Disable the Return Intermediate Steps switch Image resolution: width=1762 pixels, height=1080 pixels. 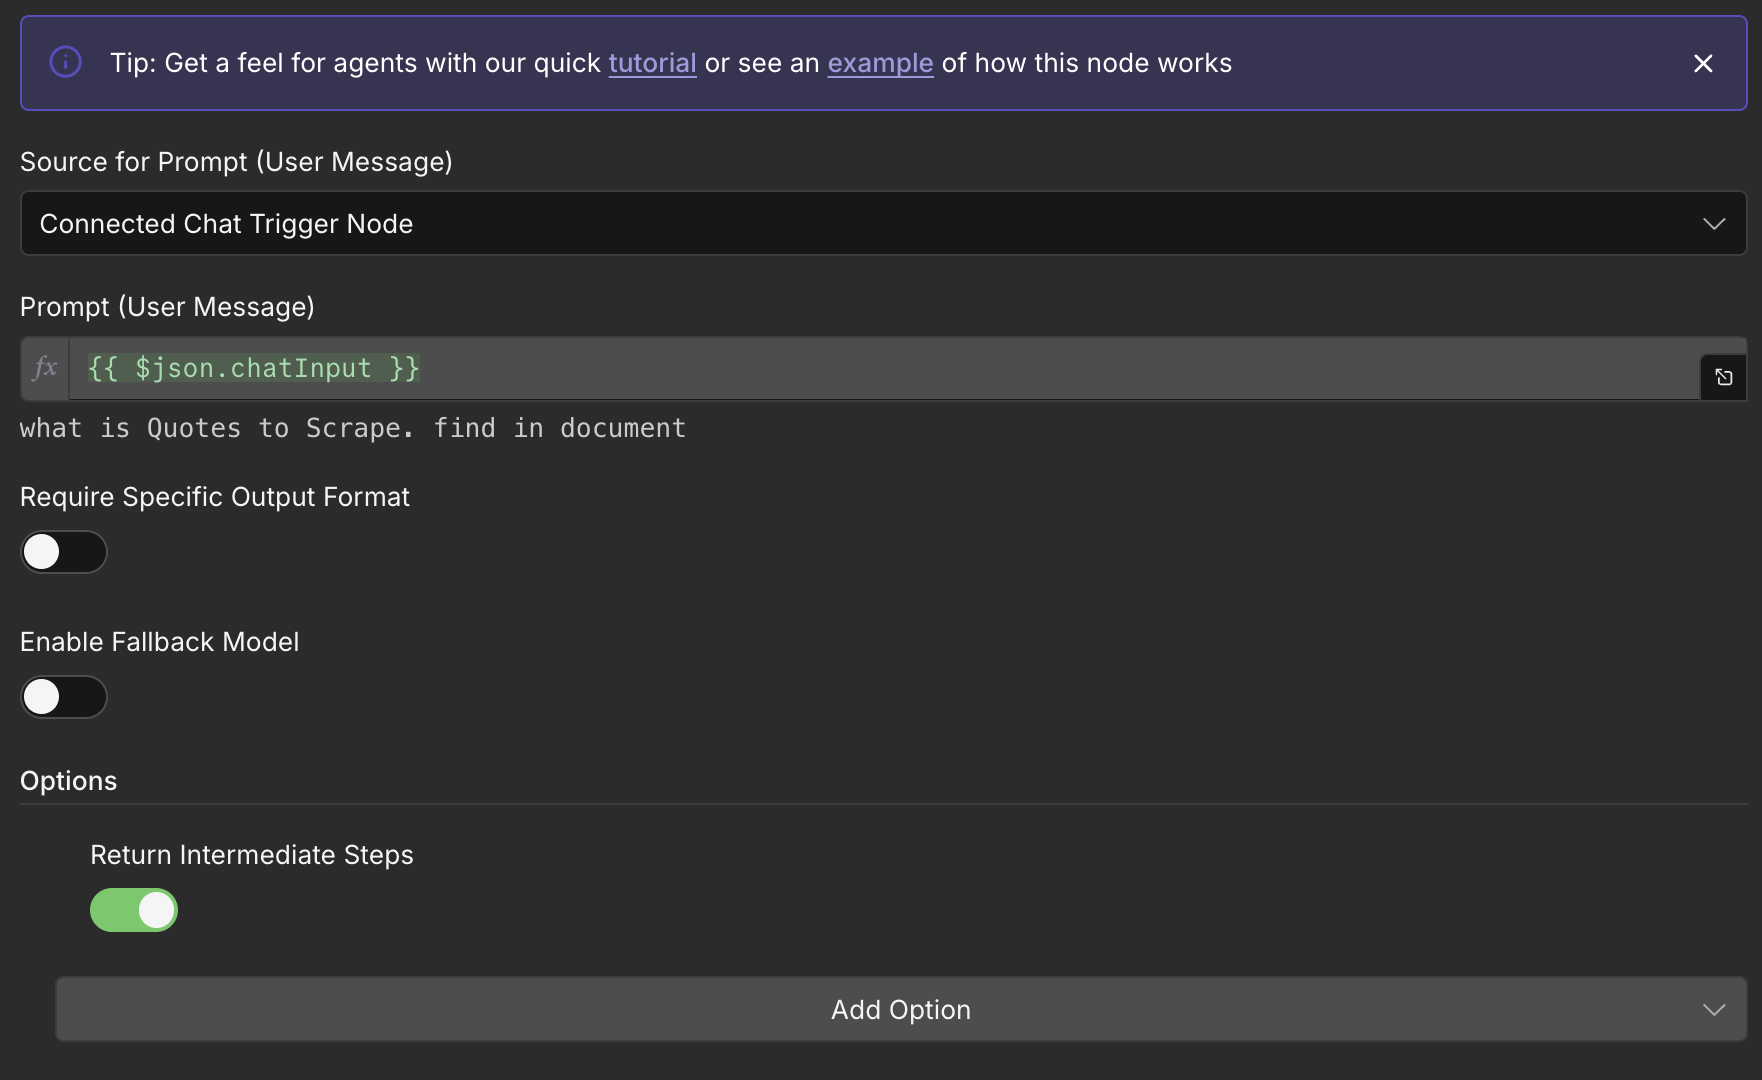point(134,910)
